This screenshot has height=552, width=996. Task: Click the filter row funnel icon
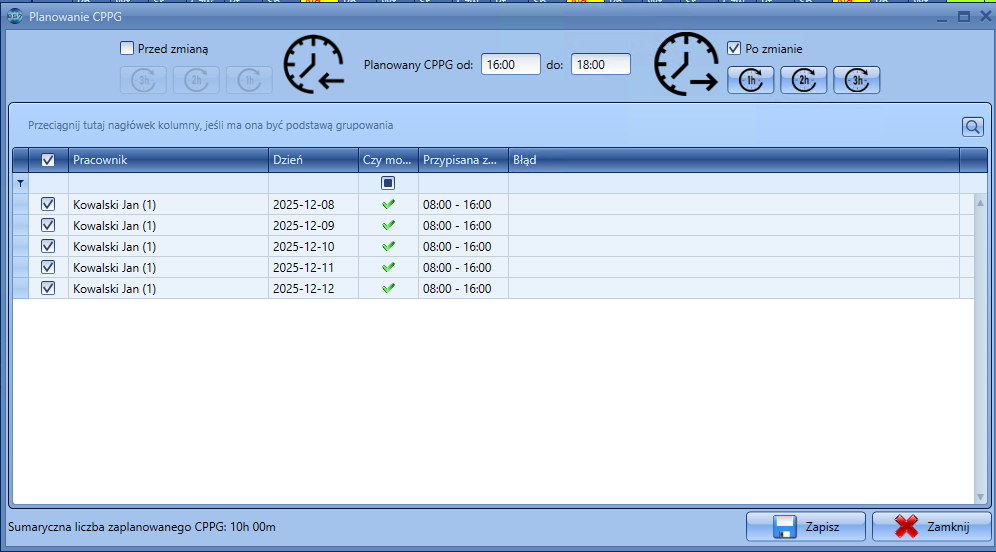tap(21, 184)
